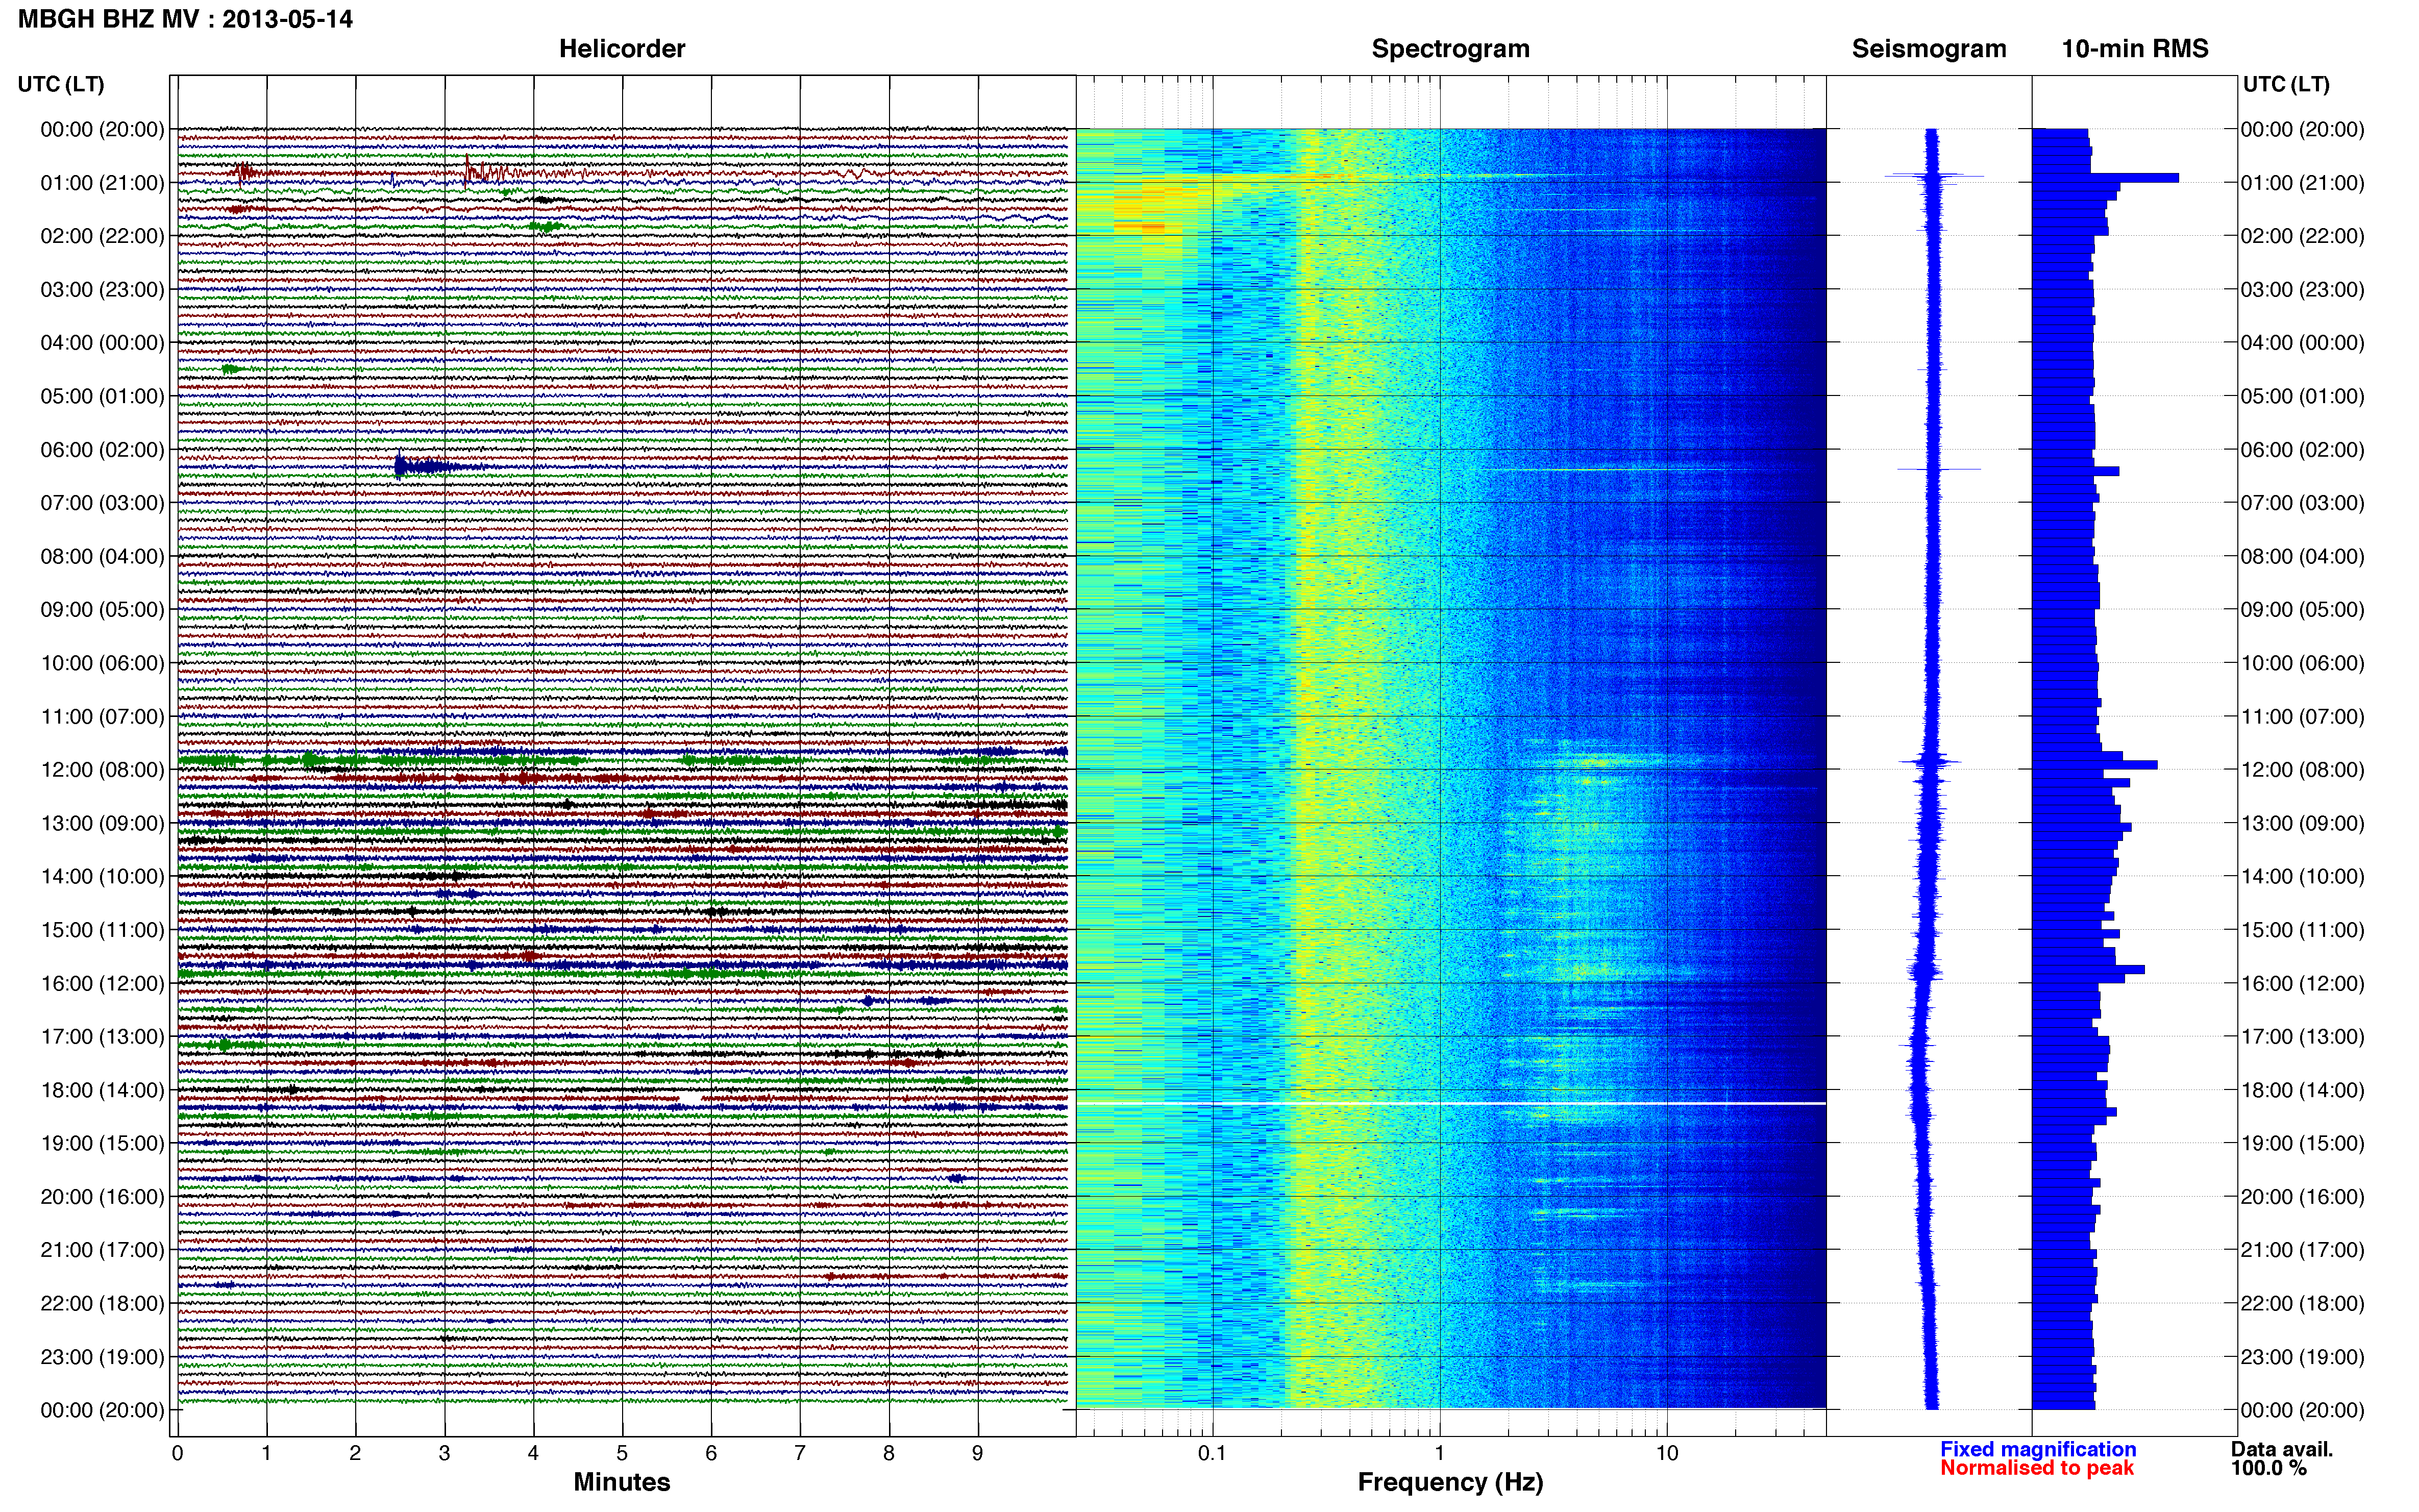The height and width of the screenshot is (1512, 2419).
Task: Click the right '20:00 (16:00)' time label
Action: 2302,1197
